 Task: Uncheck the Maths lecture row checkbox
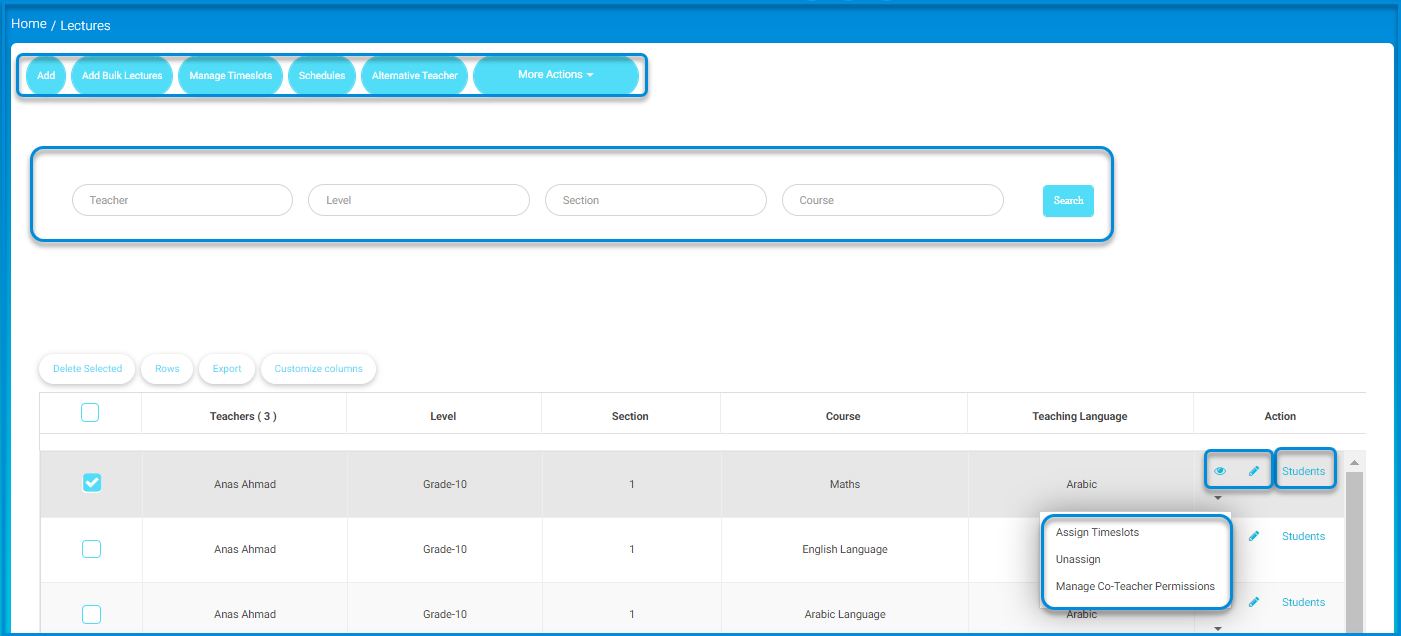tap(92, 483)
